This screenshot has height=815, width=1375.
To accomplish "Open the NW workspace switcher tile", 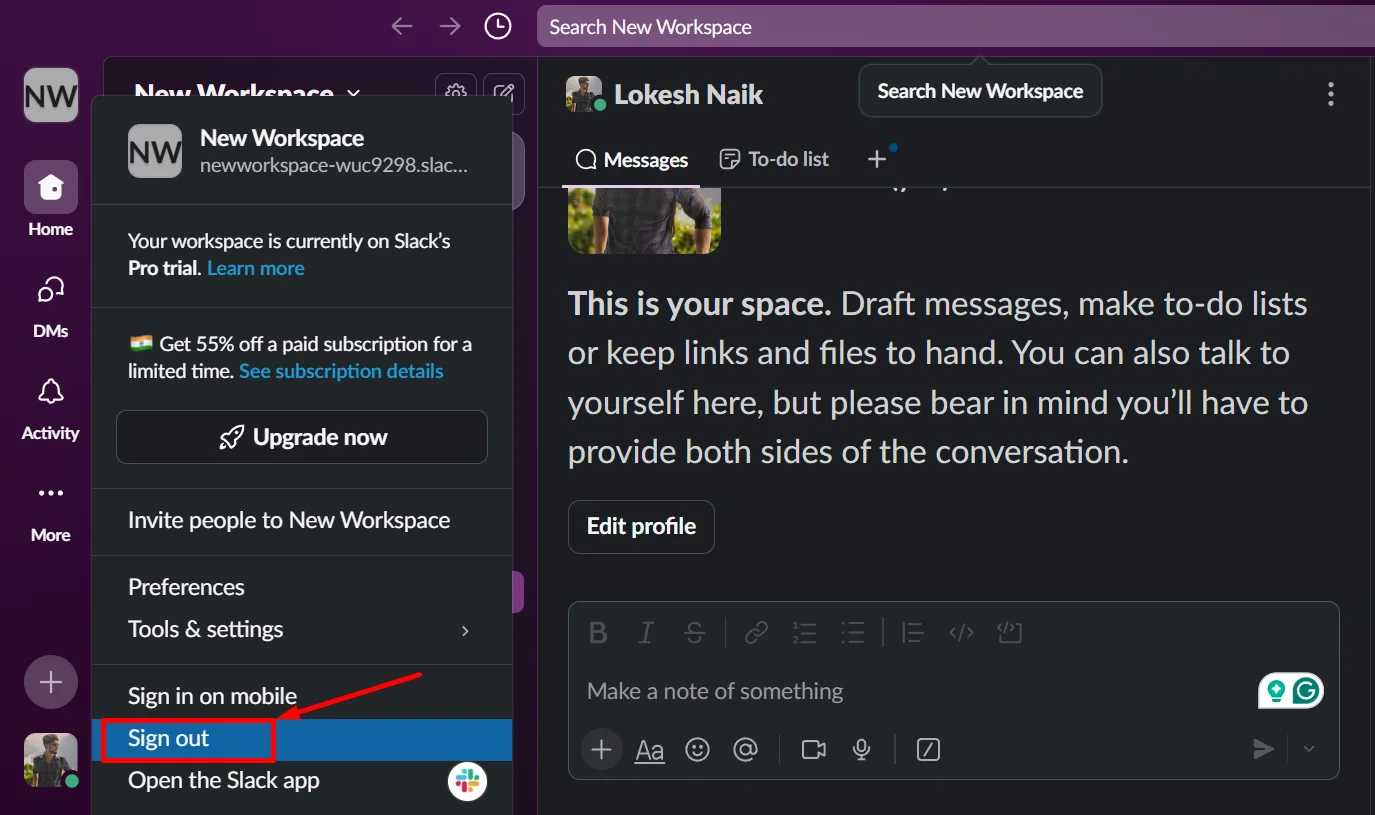I will (x=51, y=96).
